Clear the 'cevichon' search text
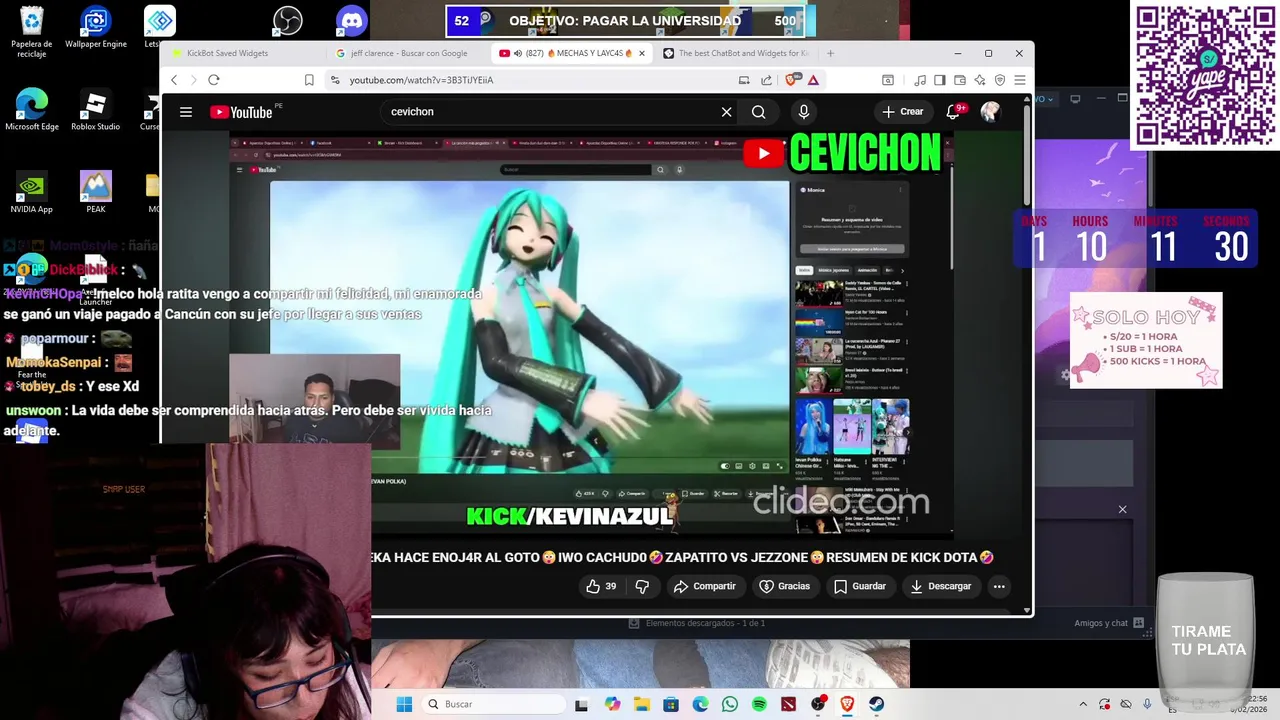Viewport: 1280px width, 720px height. 727,112
